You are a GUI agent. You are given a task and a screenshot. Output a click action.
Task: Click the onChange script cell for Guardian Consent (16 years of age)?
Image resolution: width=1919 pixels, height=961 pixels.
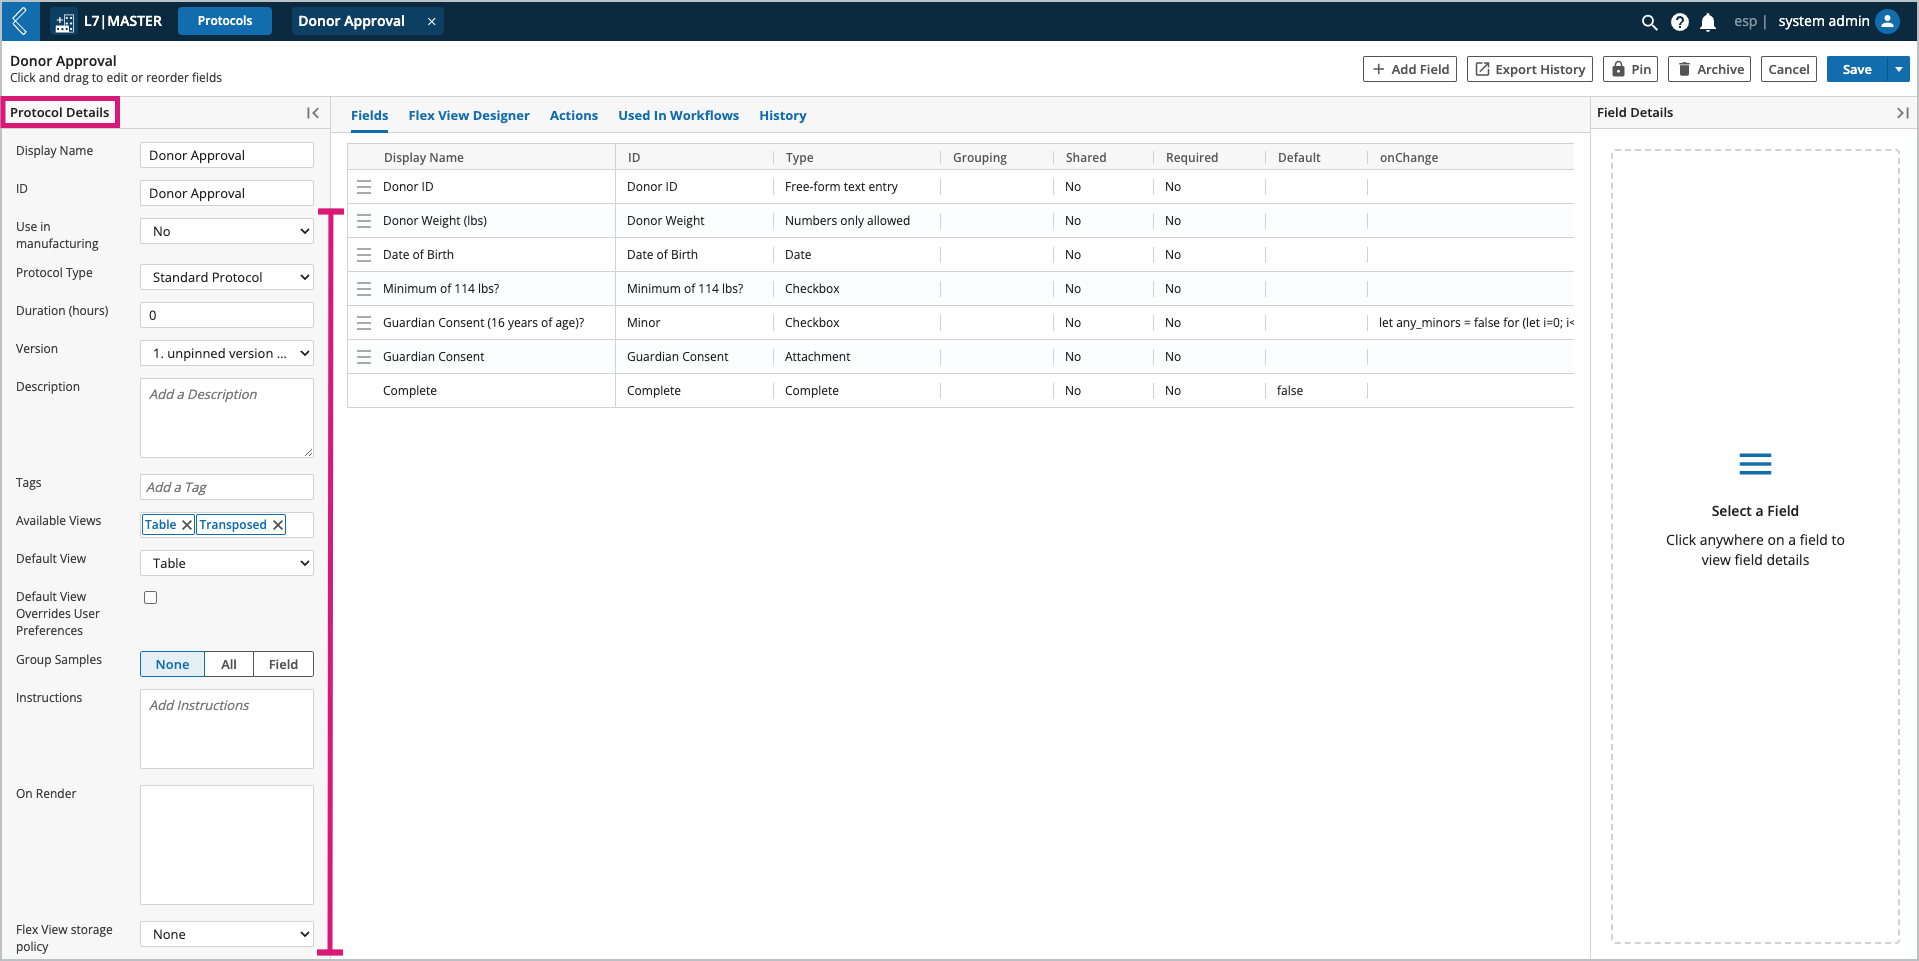click(x=1471, y=323)
